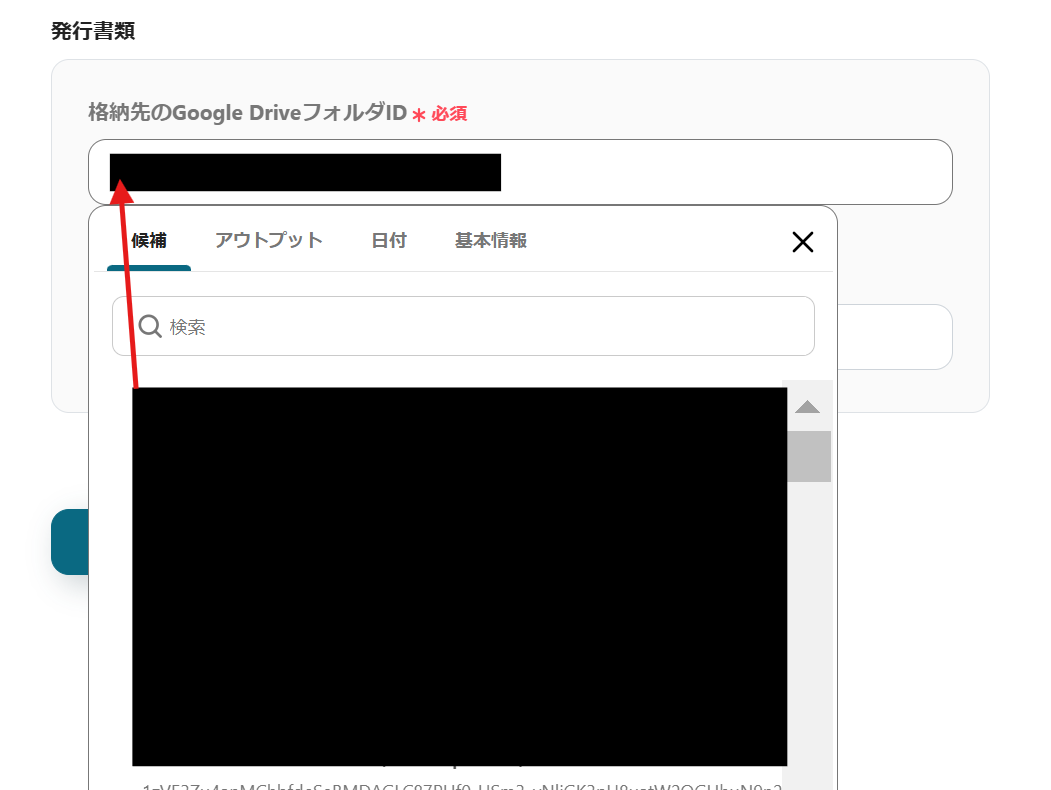The height and width of the screenshot is (790, 1051).
Task: Click the candidates list scrollbar thumb
Action: [809, 456]
